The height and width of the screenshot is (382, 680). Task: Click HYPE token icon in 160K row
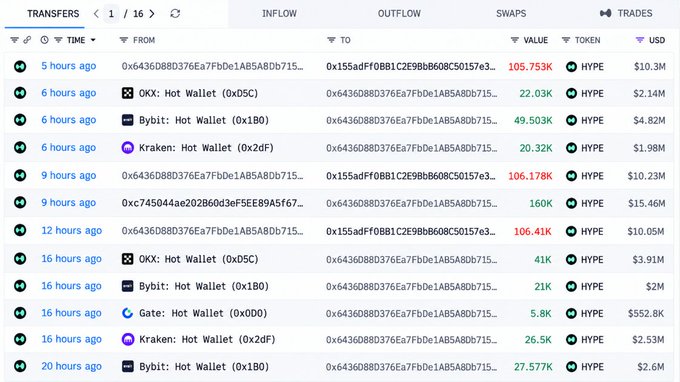[571, 203]
